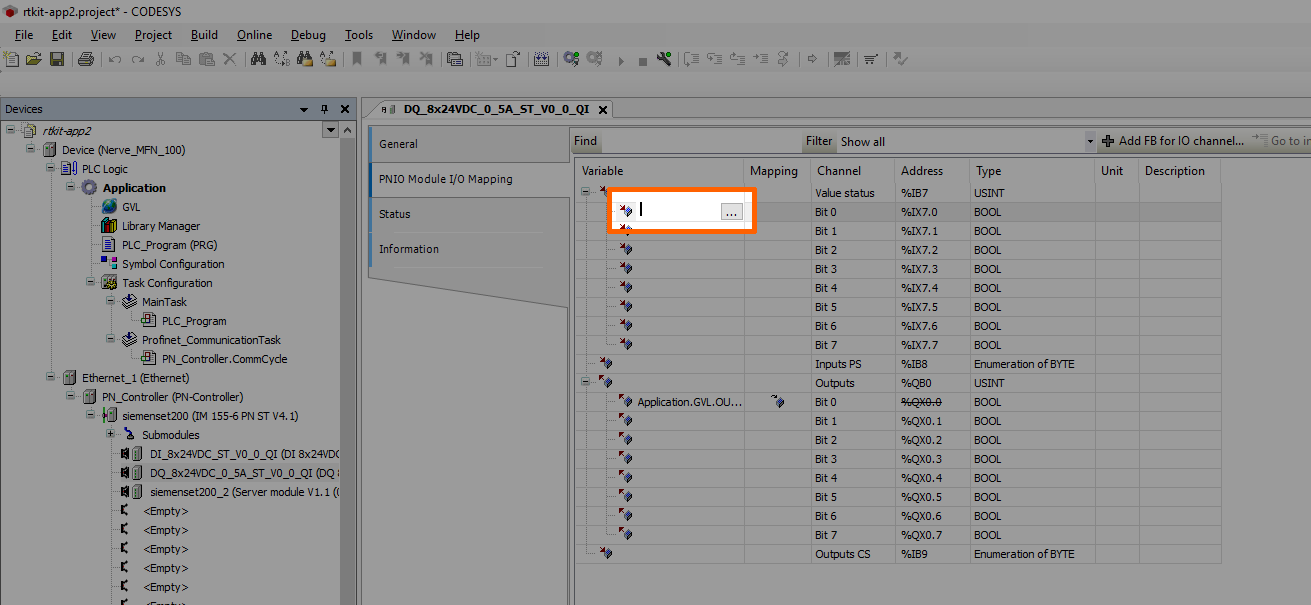Screen dimensions: 1311x605
Task: Click Add FB for IO channel button
Action: [1172, 141]
